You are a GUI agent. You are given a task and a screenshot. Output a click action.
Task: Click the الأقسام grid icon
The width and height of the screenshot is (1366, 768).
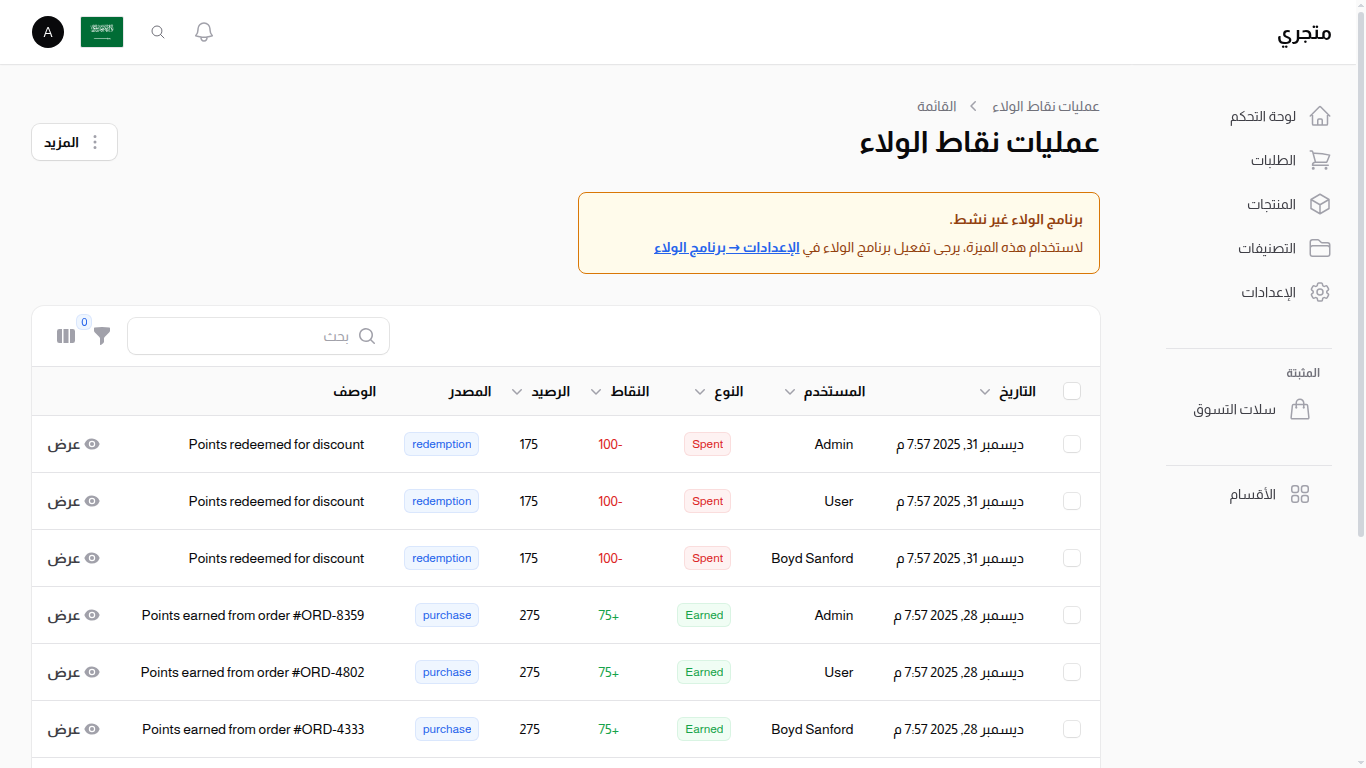tap(1300, 493)
